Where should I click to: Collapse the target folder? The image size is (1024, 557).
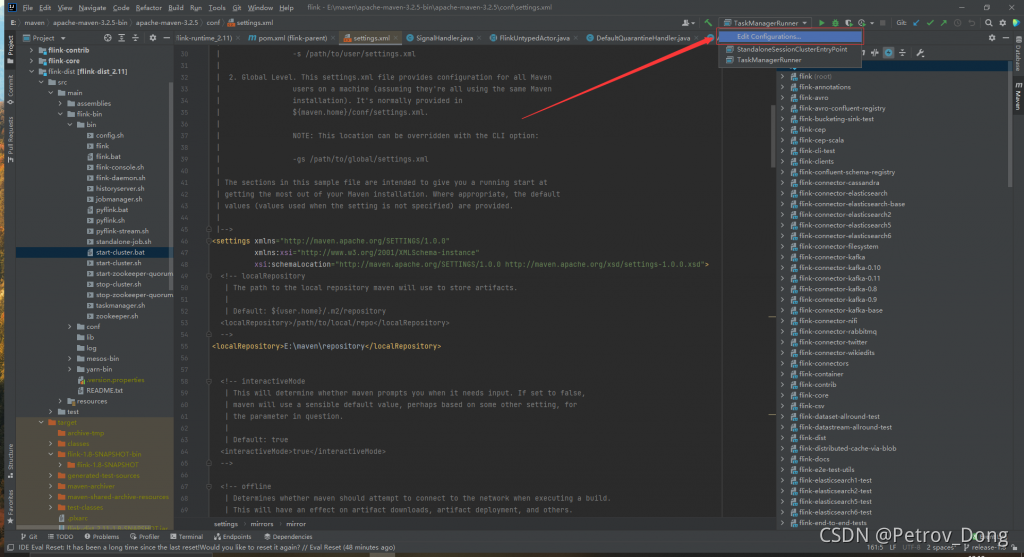(x=41, y=422)
